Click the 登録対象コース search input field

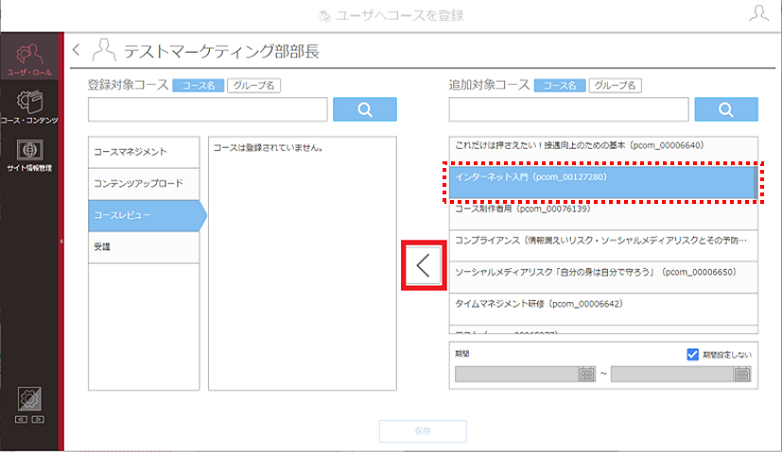pyautogui.click(x=207, y=109)
